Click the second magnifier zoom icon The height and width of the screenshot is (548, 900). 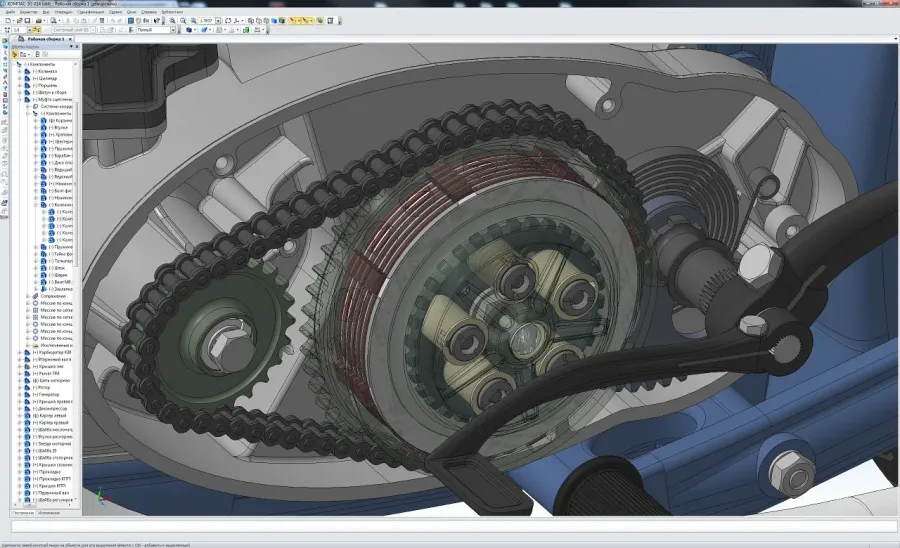(x=183, y=21)
